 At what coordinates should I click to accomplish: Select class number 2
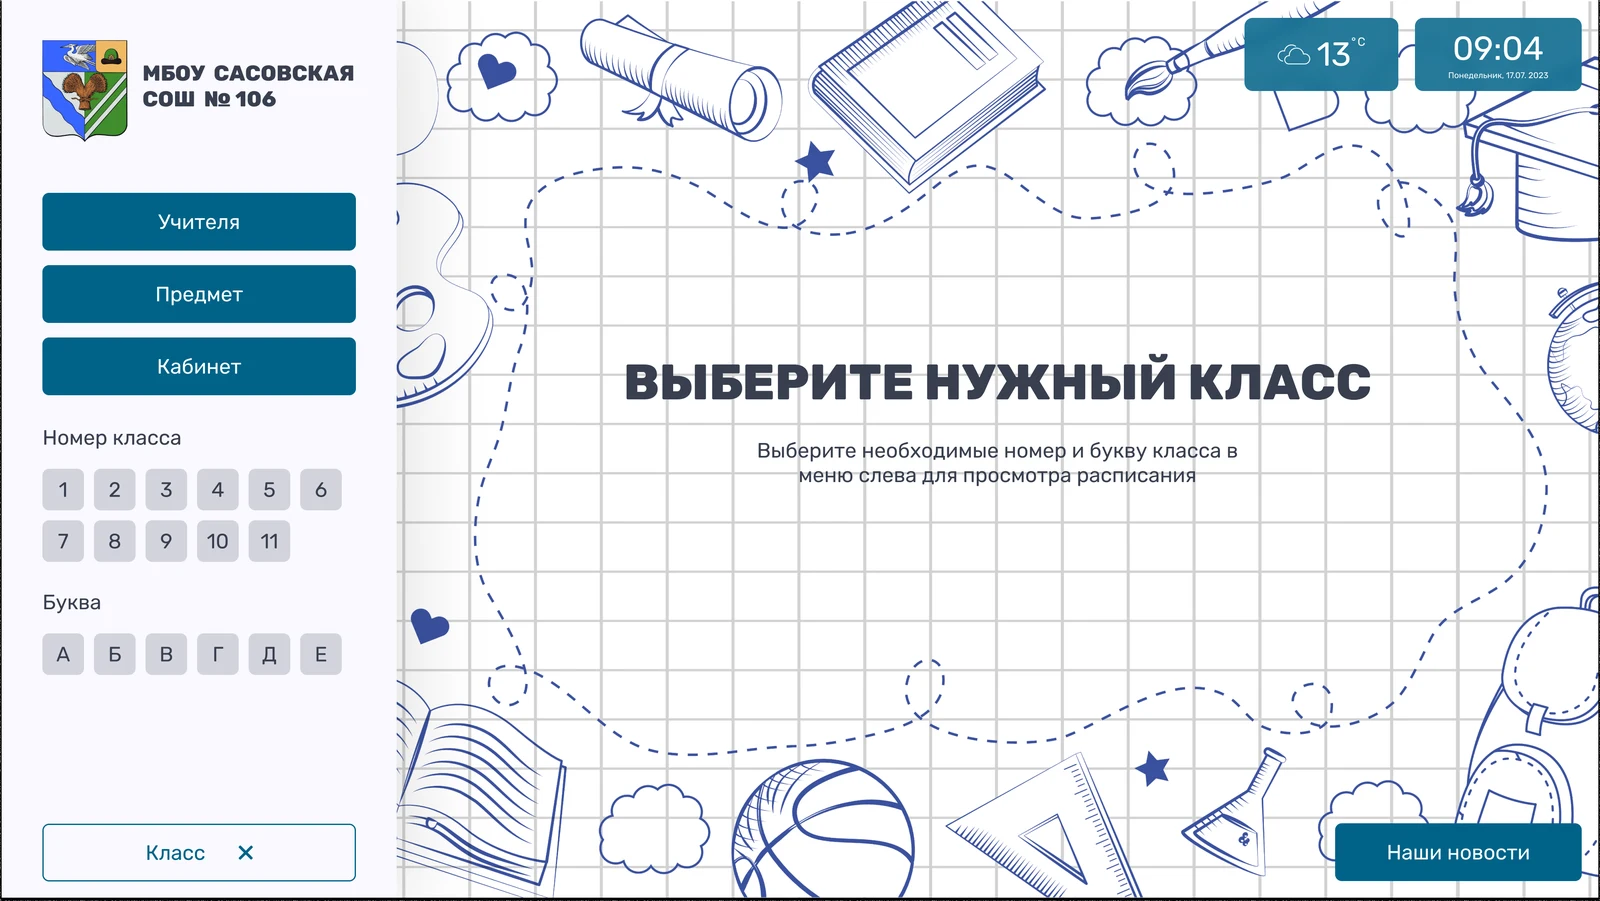[x=115, y=490]
